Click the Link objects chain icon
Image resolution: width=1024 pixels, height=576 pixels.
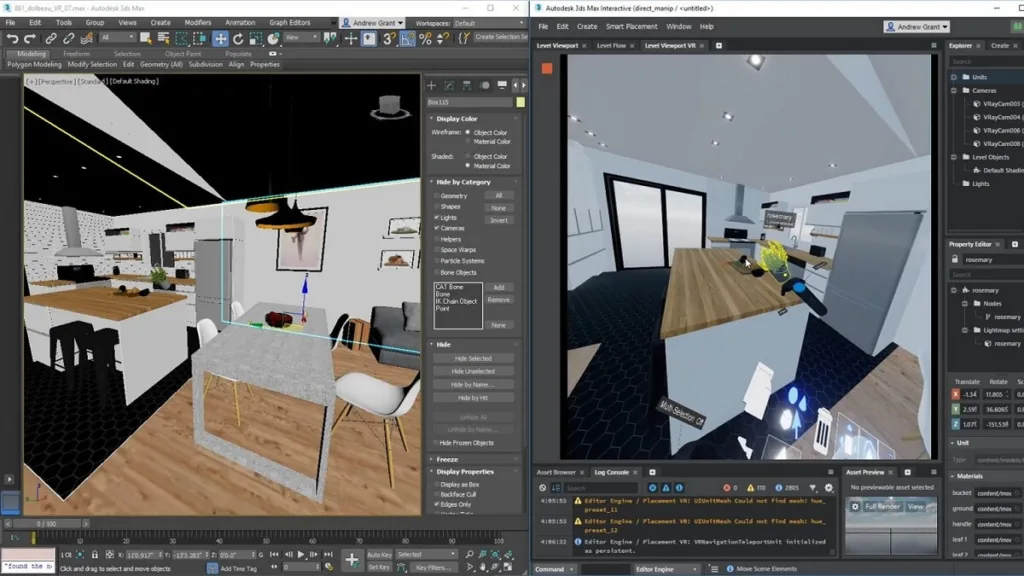point(49,38)
